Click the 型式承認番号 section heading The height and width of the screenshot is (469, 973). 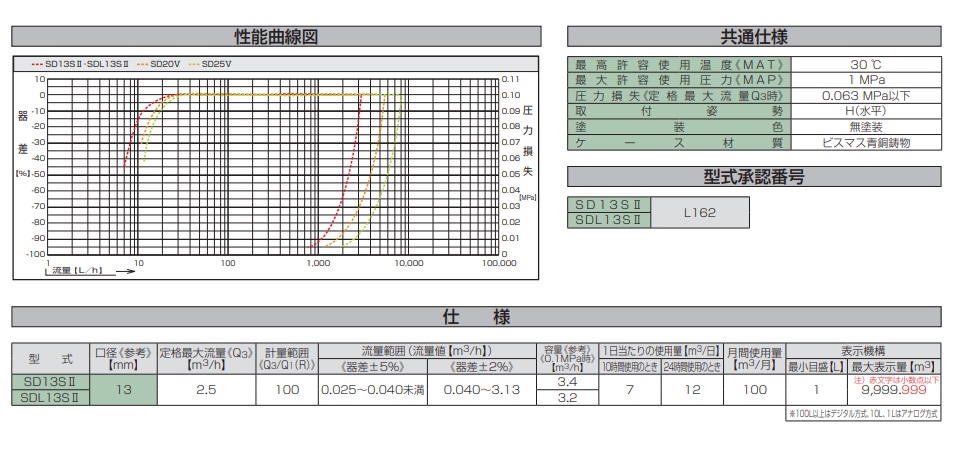click(x=754, y=177)
